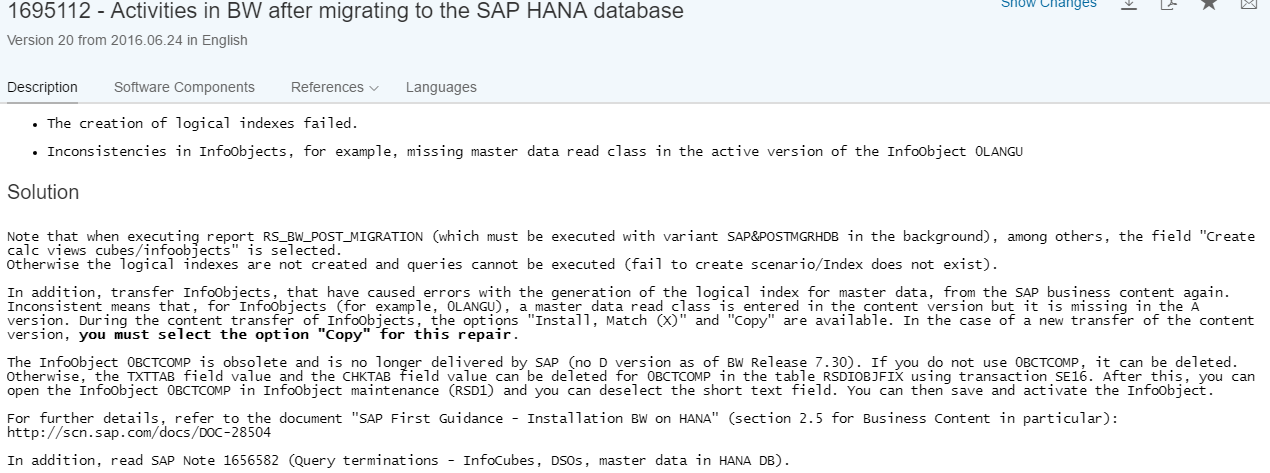Click the SAP Note 1656582 reference text
Screen dimensions: 1270x473
point(398,460)
